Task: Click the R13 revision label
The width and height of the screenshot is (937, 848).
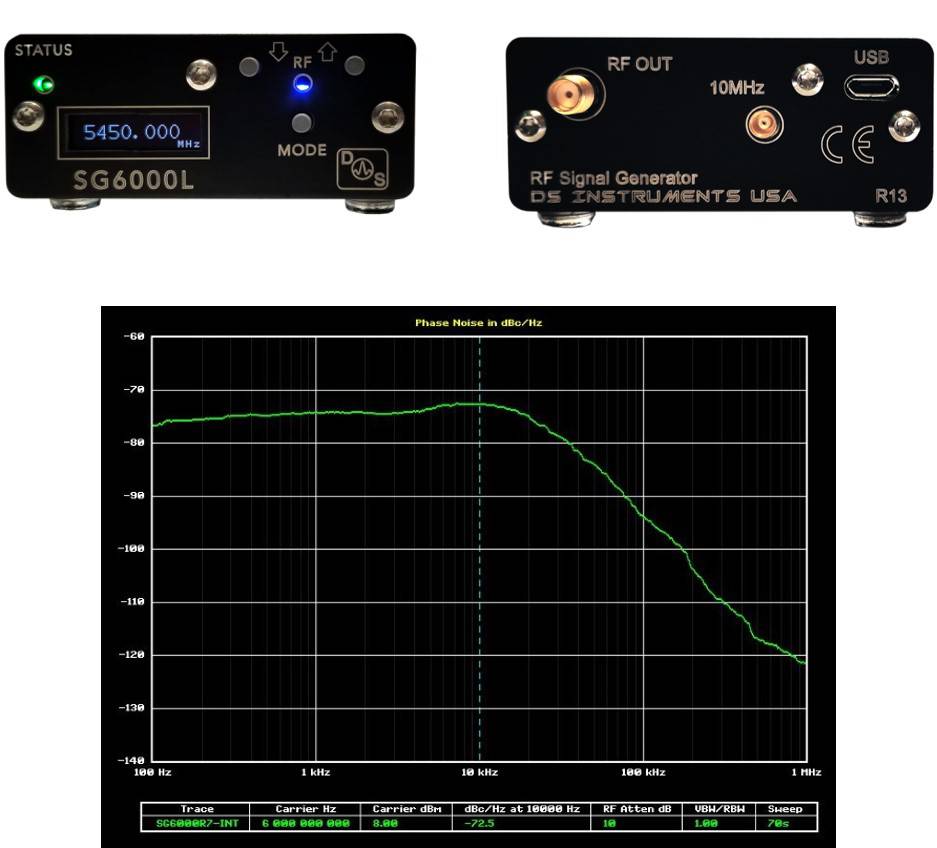Action: 890,195
